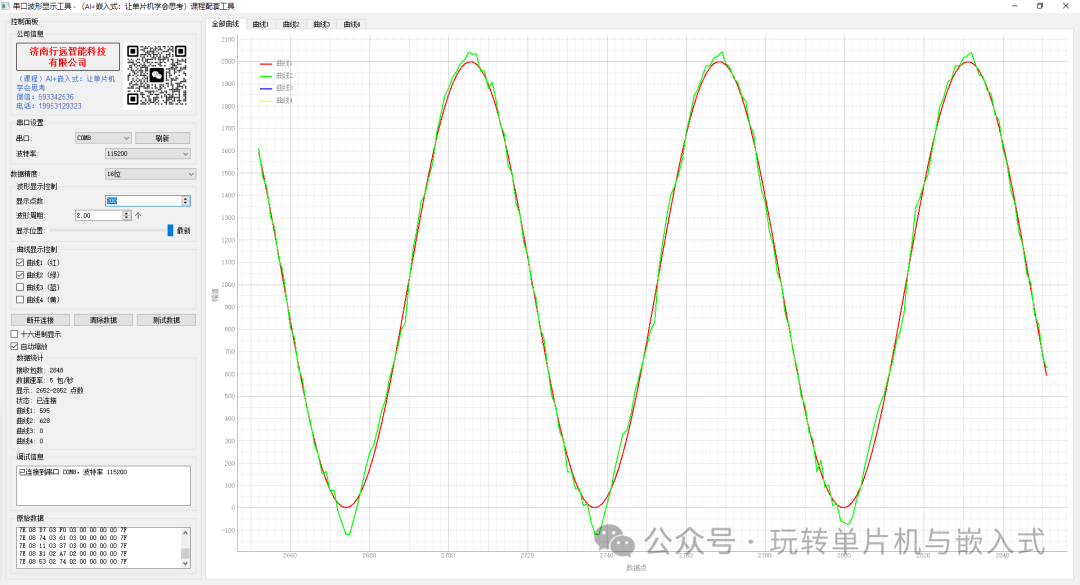Click the 调试信息 debug message text box
The width and height of the screenshot is (1080, 585).
[x=103, y=485]
